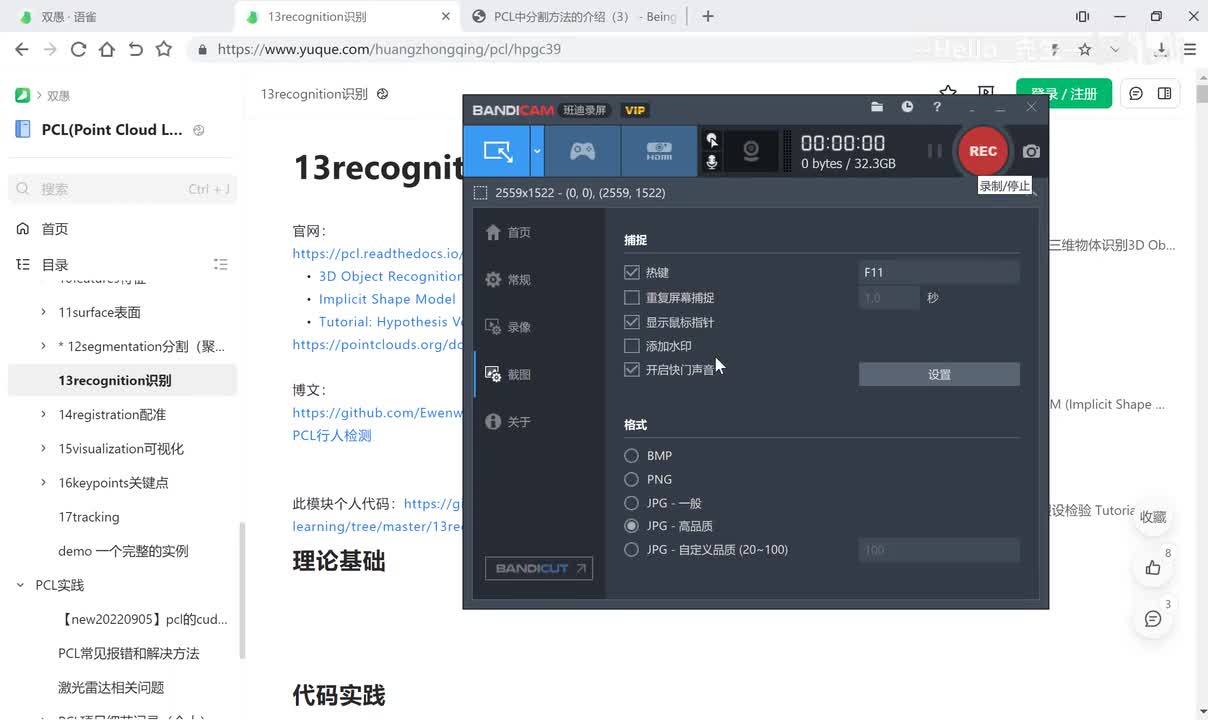Click the custom JPG quality value field

[x=939, y=550]
